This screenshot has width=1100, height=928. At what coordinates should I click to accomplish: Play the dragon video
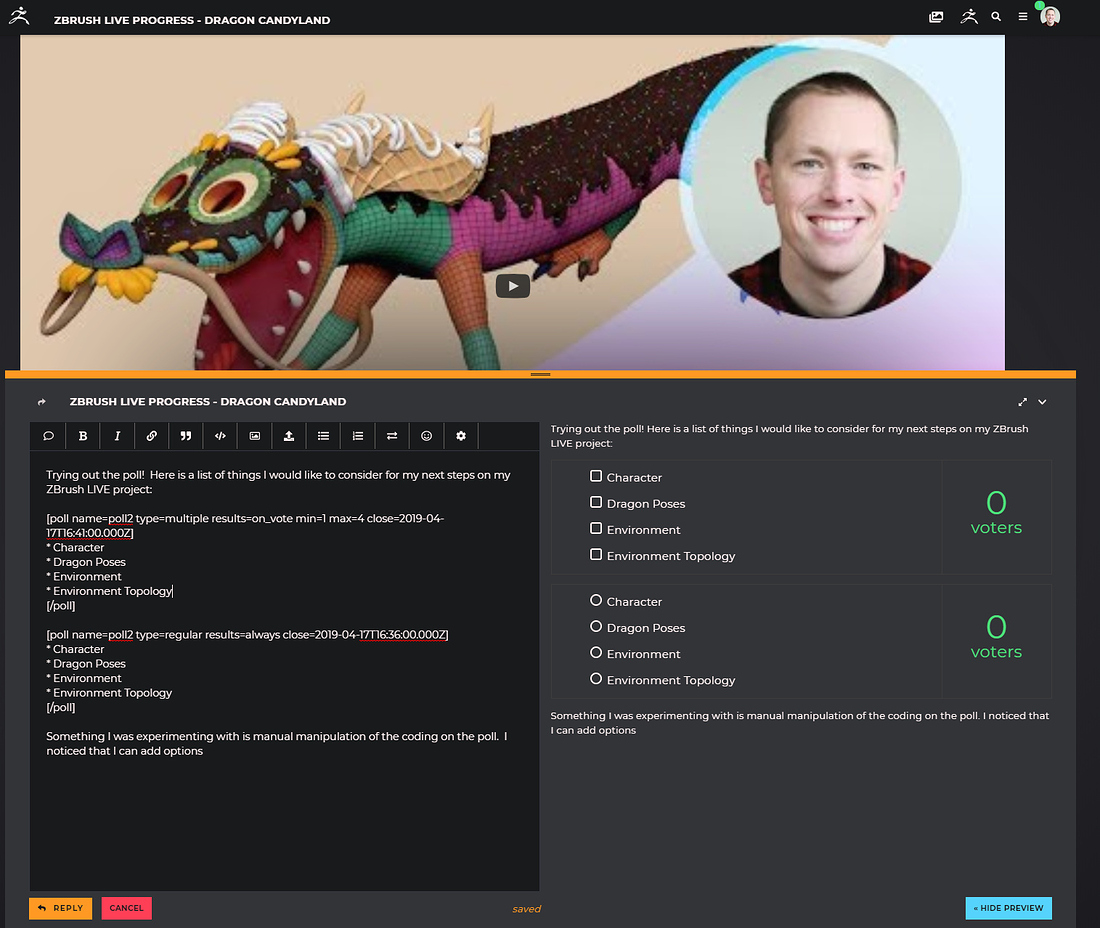(513, 286)
